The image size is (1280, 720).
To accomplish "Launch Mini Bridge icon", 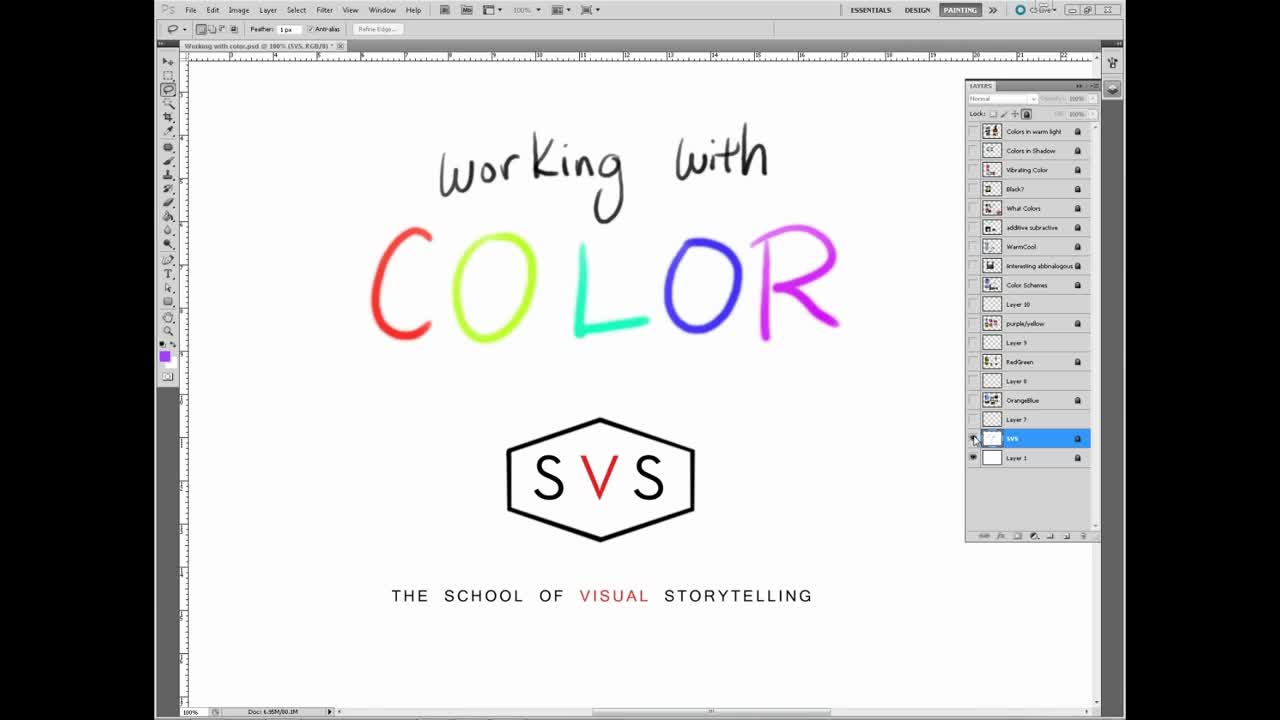I will pyautogui.click(x=466, y=10).
